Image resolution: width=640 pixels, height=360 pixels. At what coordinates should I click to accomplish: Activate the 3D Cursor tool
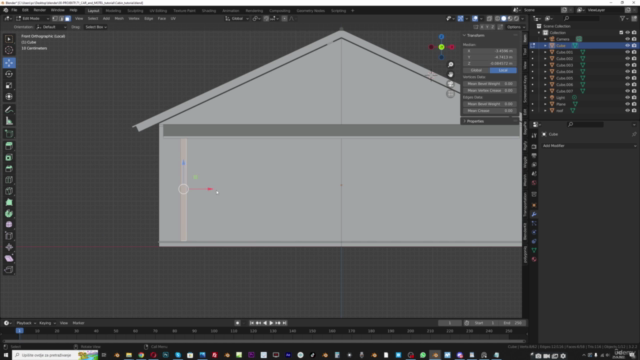coord(9,50)
